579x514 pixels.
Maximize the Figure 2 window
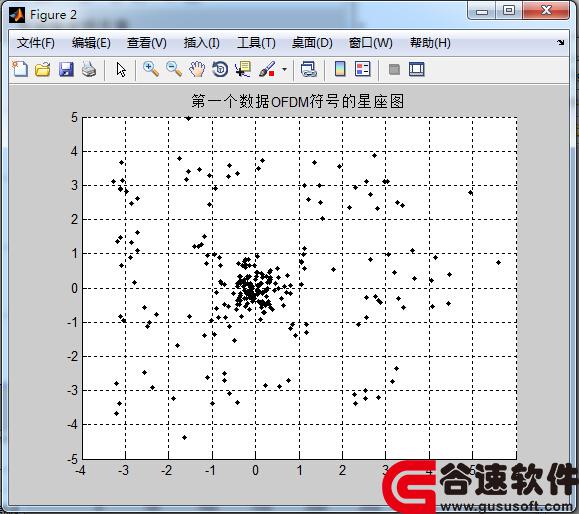[x=509, y=10]
